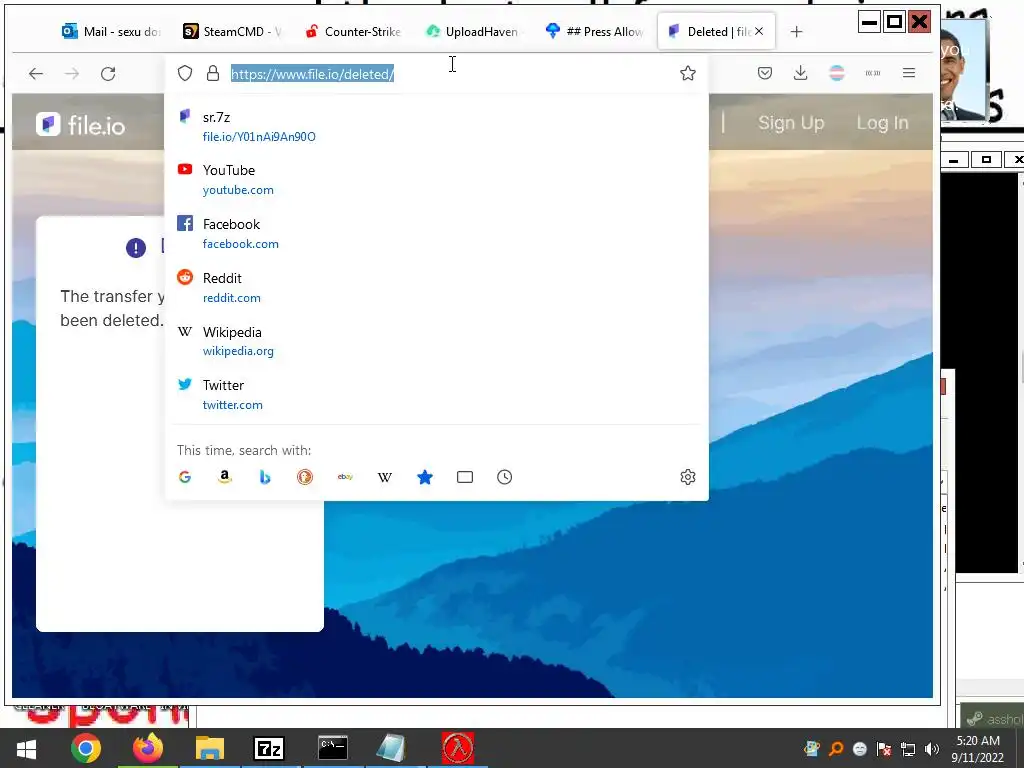Search with eBay one-off engine icon
The image size is (1024, 768).
[345, 477]
